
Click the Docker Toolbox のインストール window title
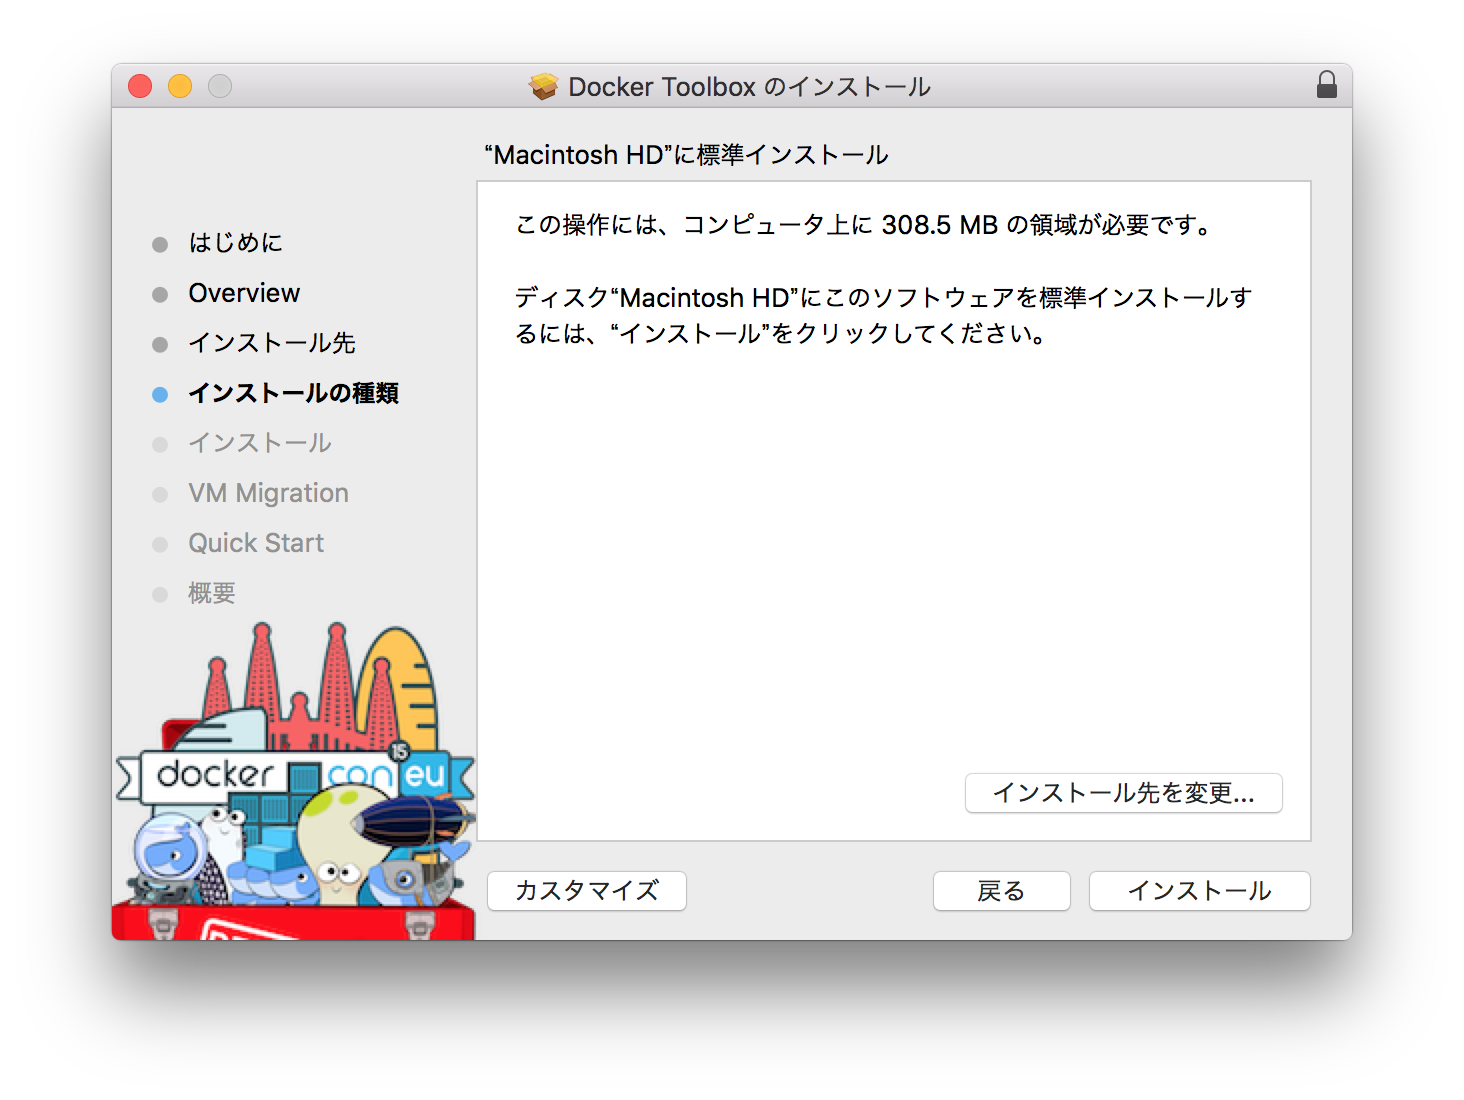[x=749, y=87]
